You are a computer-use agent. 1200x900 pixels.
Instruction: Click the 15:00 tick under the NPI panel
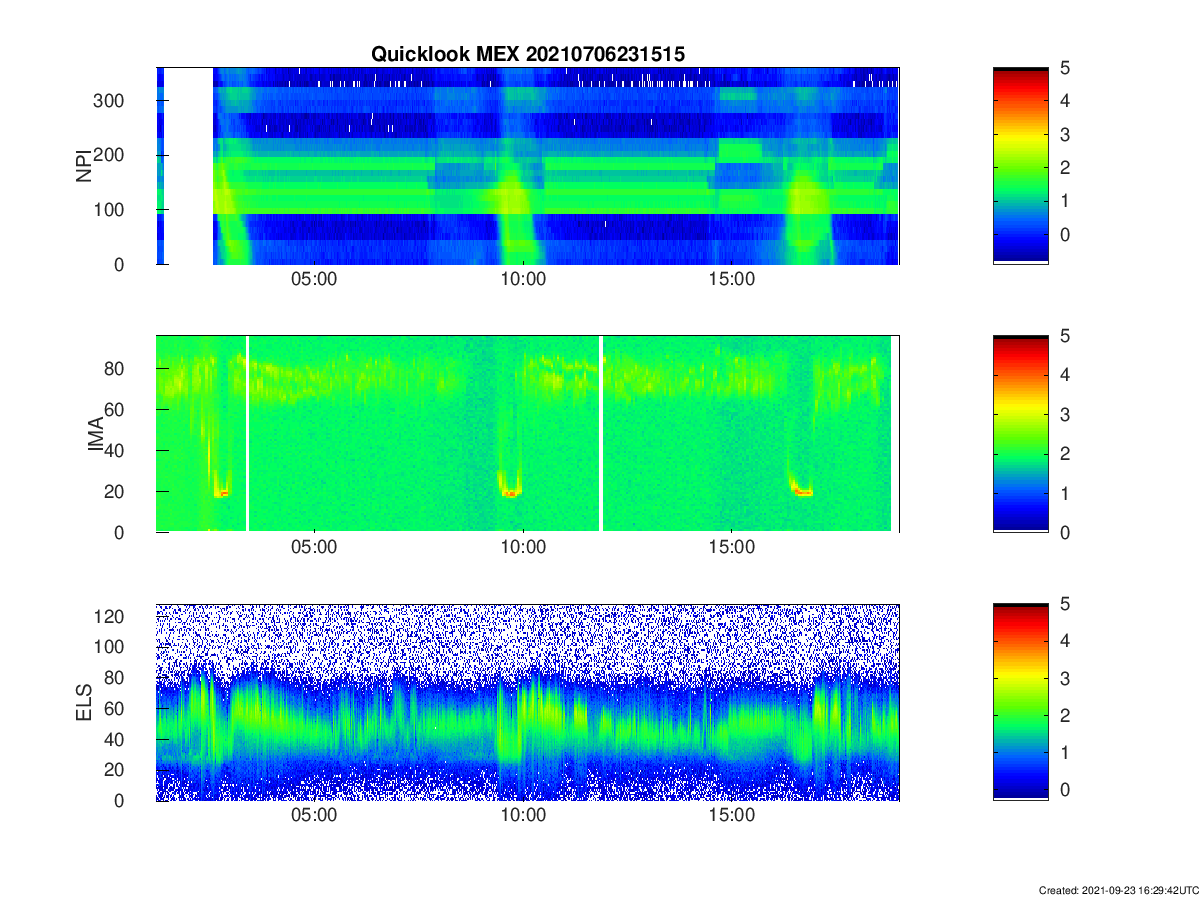[x=732, y=281]
